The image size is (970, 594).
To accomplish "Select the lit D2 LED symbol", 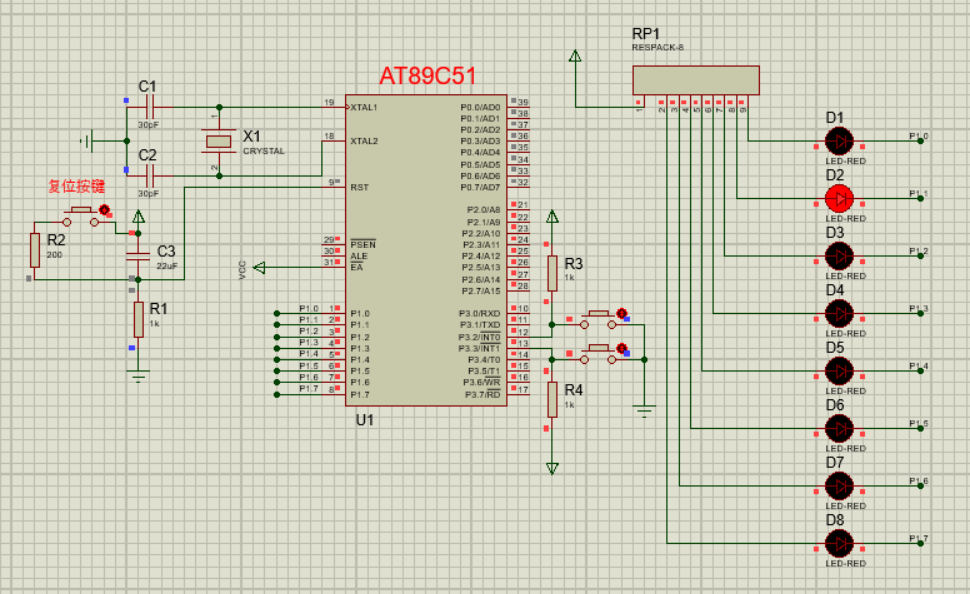I will pyautogui.click(x=839, y=199).
